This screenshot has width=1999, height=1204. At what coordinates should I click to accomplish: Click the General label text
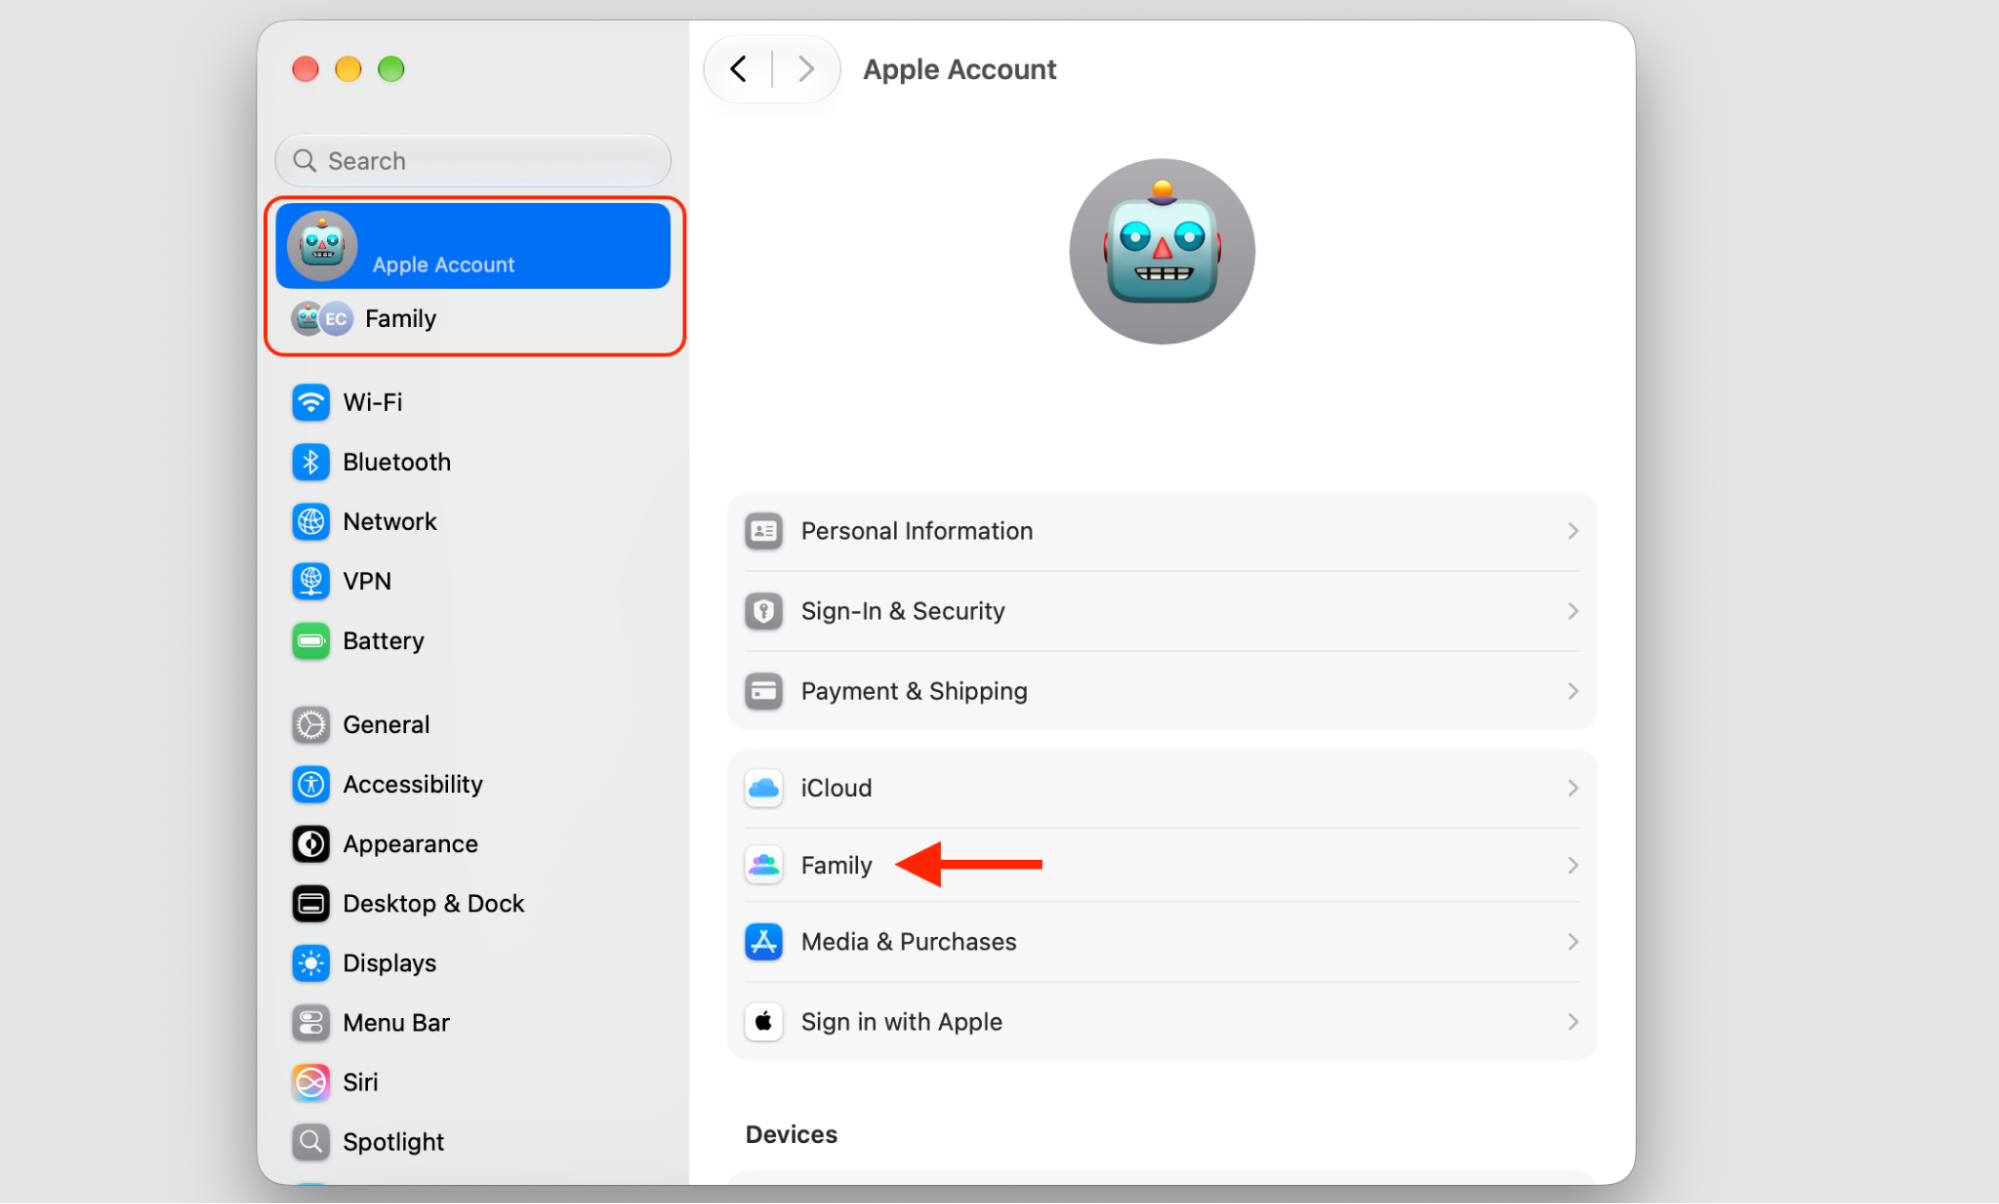pyautogui.click(x=387, y=725)
